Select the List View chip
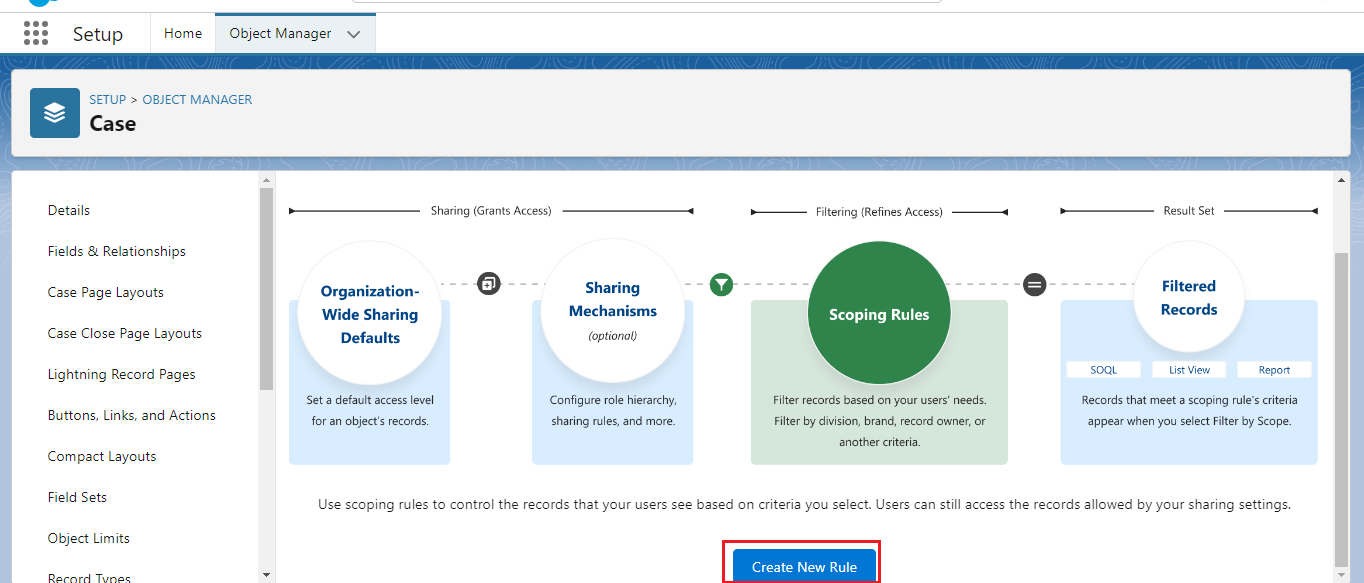1364x583 pixels. coord(1188,369)
